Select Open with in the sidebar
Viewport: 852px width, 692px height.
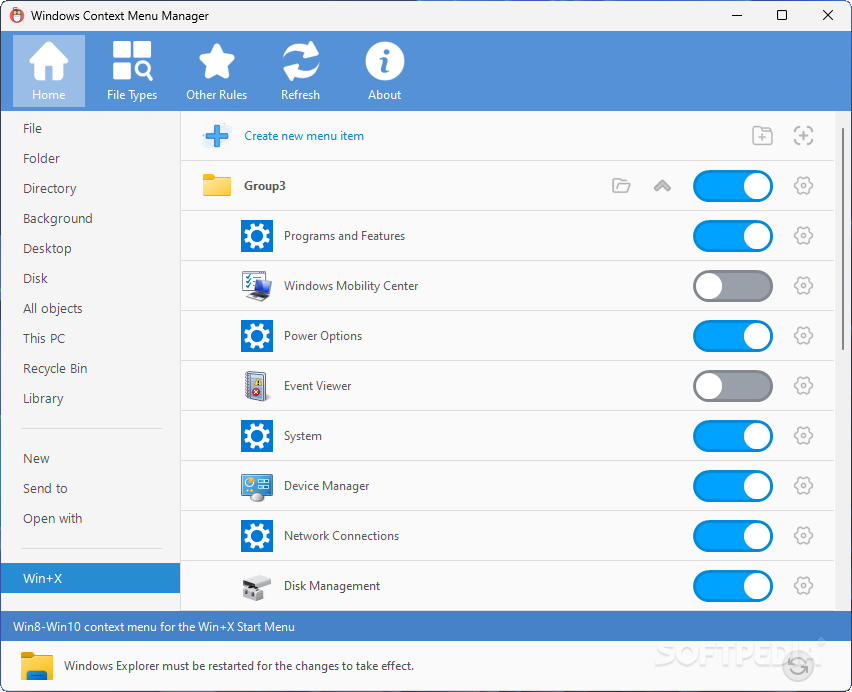[90, 519]
